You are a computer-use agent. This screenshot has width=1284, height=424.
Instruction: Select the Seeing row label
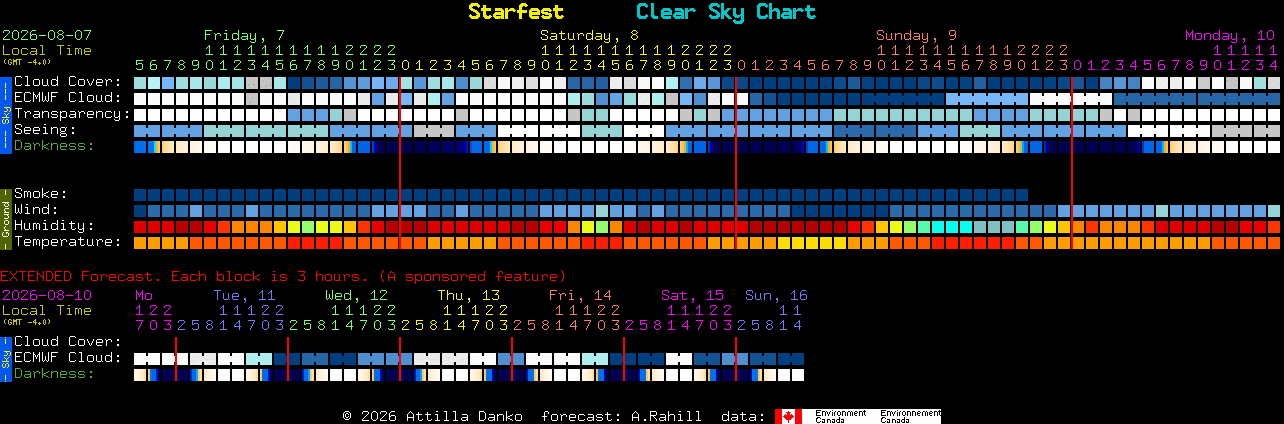45,130
